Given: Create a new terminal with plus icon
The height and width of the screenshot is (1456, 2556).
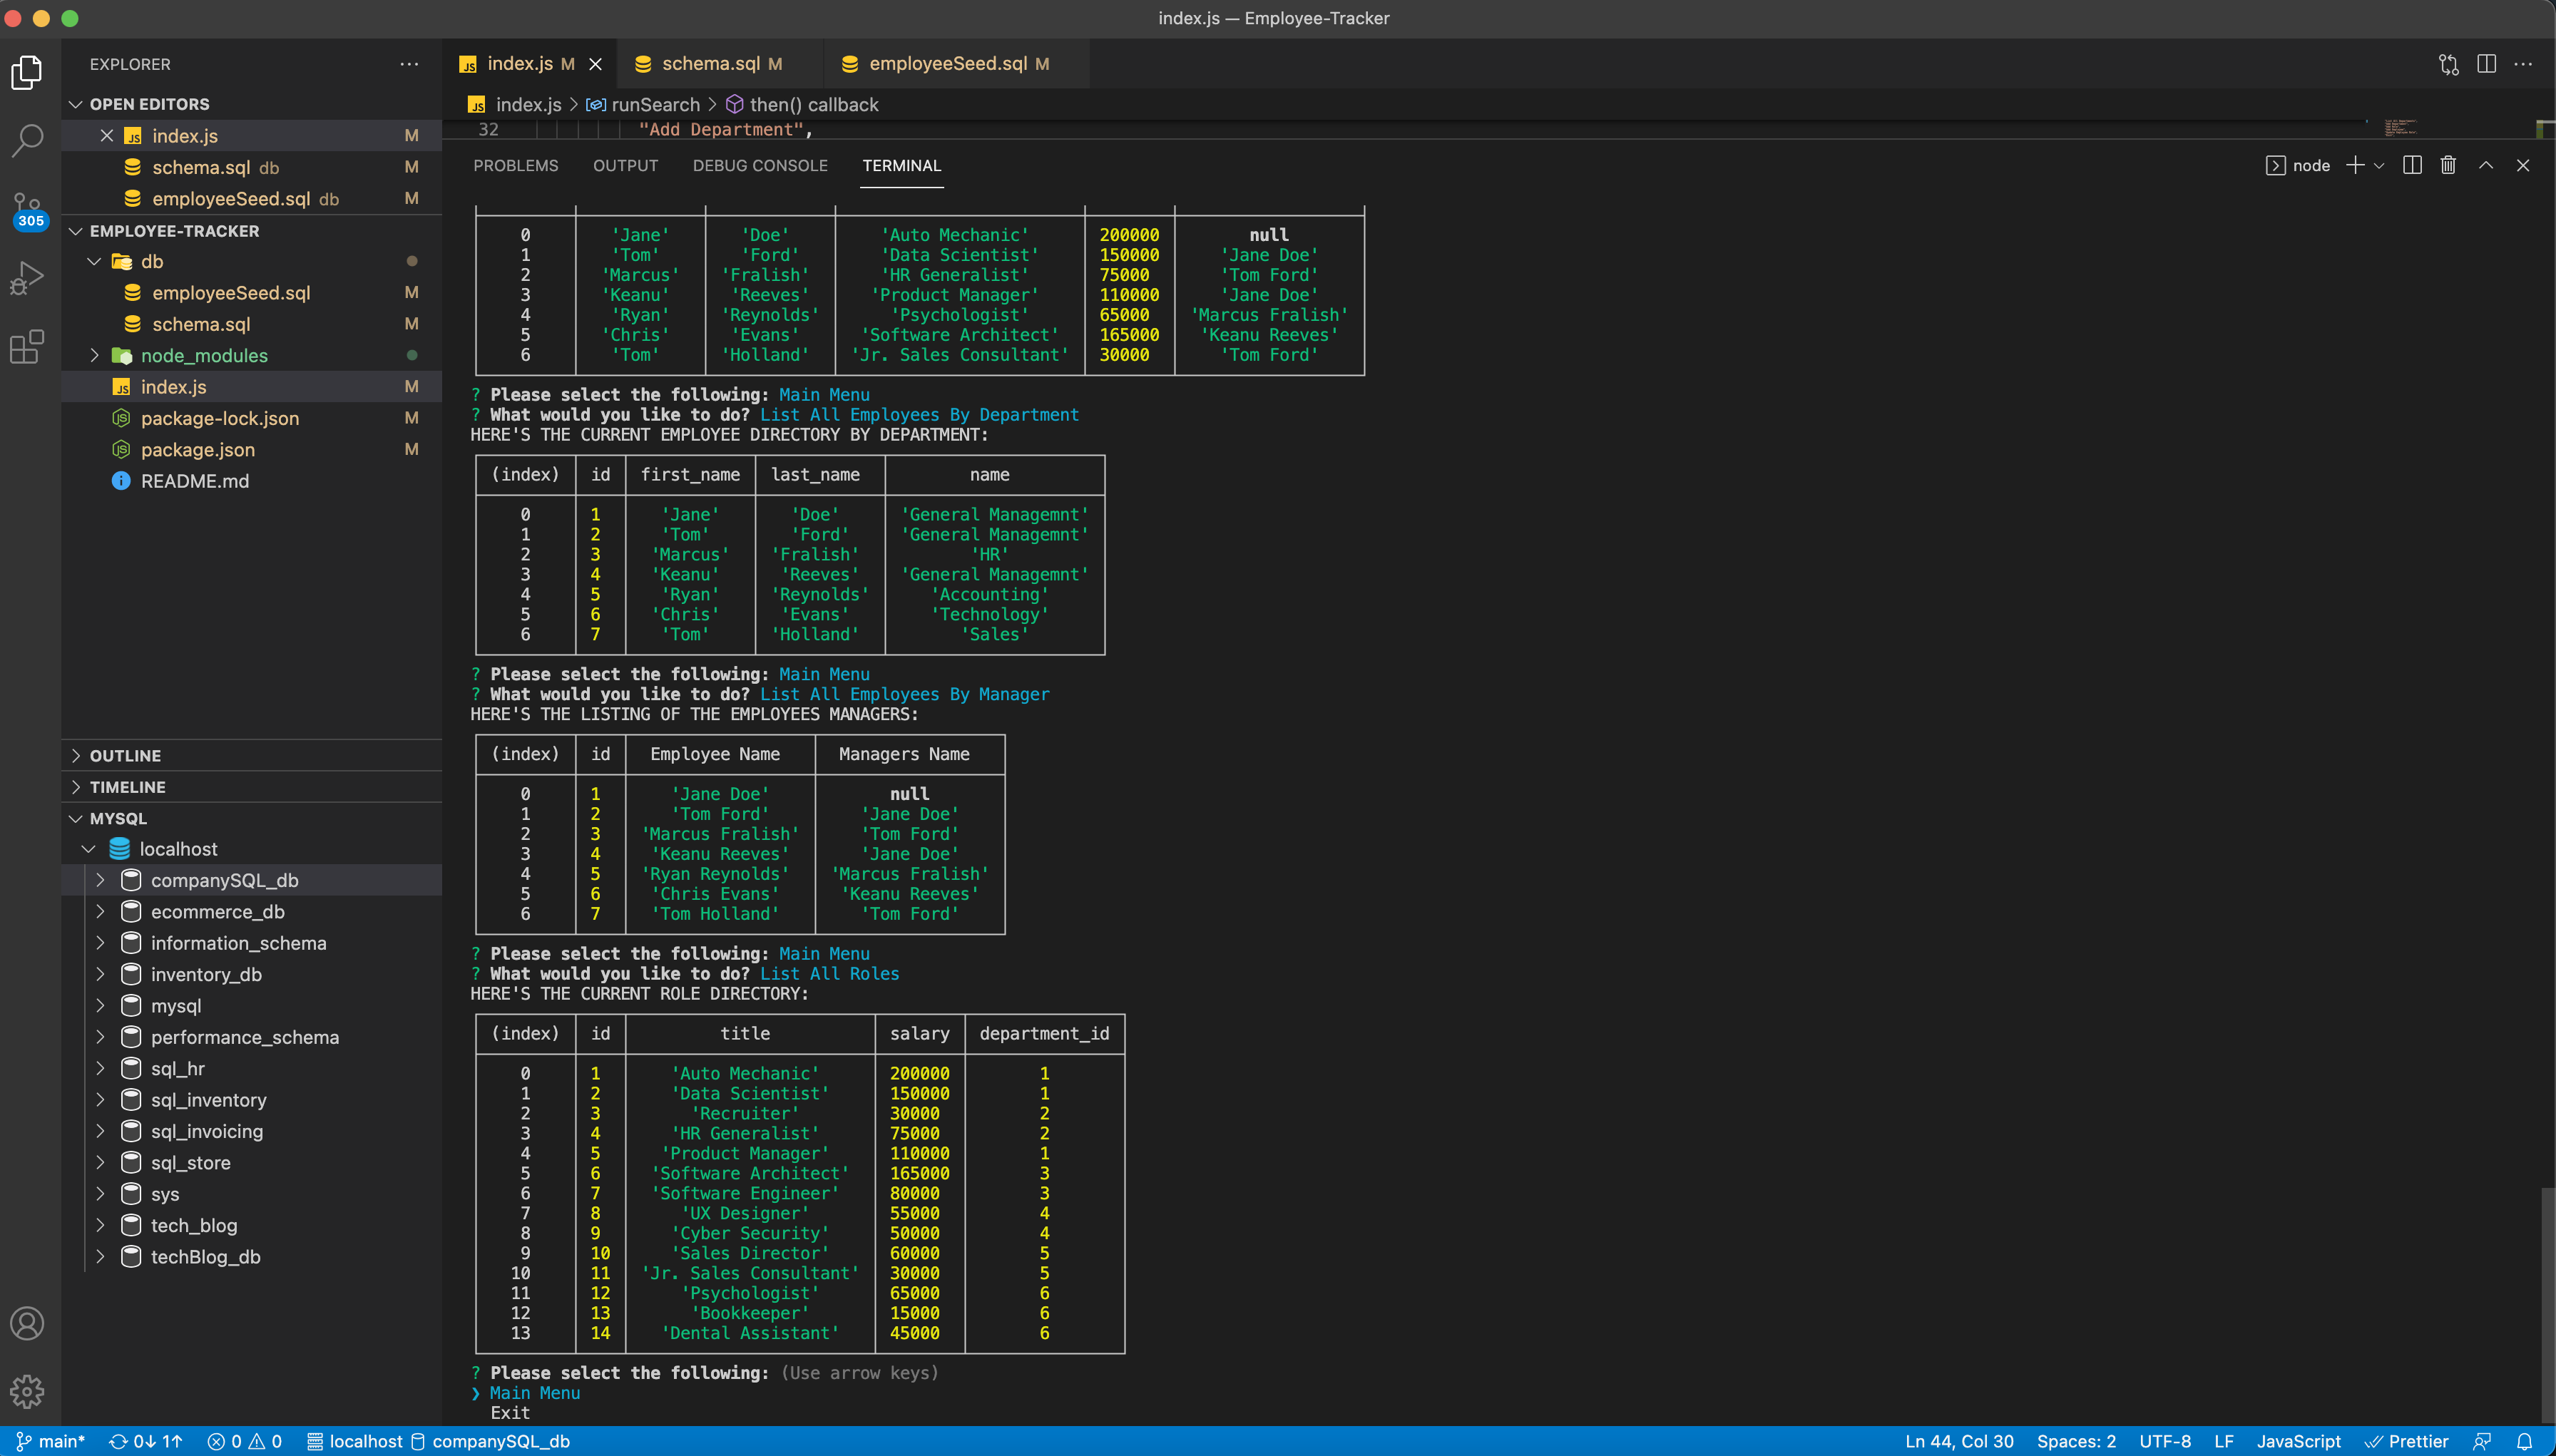Looking at the screenshot, I should 2355,165.
